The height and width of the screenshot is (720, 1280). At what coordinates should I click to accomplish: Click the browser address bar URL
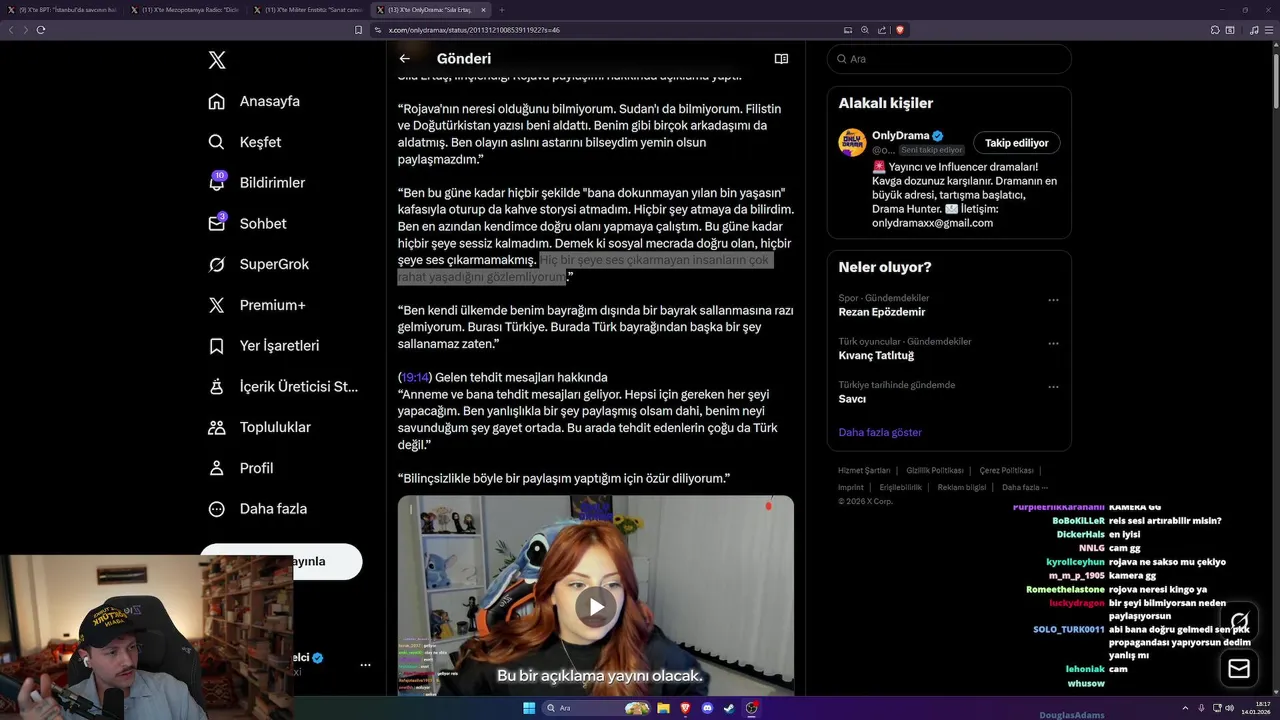(474, 30)
